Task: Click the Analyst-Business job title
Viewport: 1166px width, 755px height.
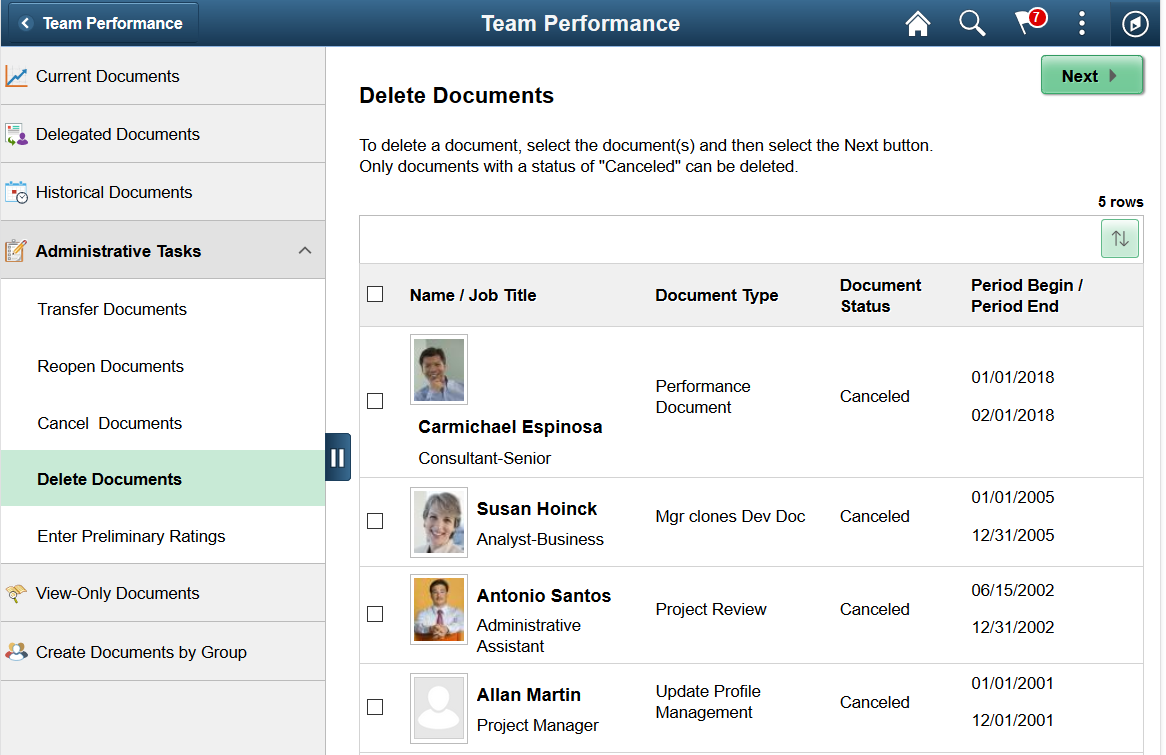Action: pos(540,539)
